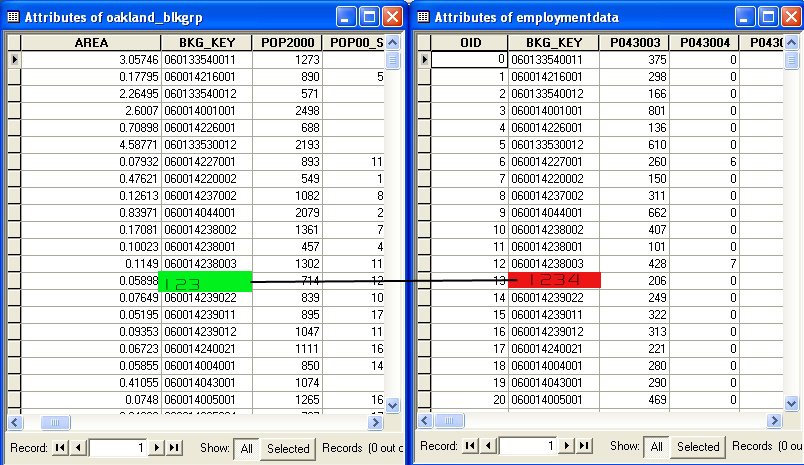The image size is (804, 465).
Task: Click cell 060014005001 in oakland_blkgrp
Action: click(x=207, y=399)
